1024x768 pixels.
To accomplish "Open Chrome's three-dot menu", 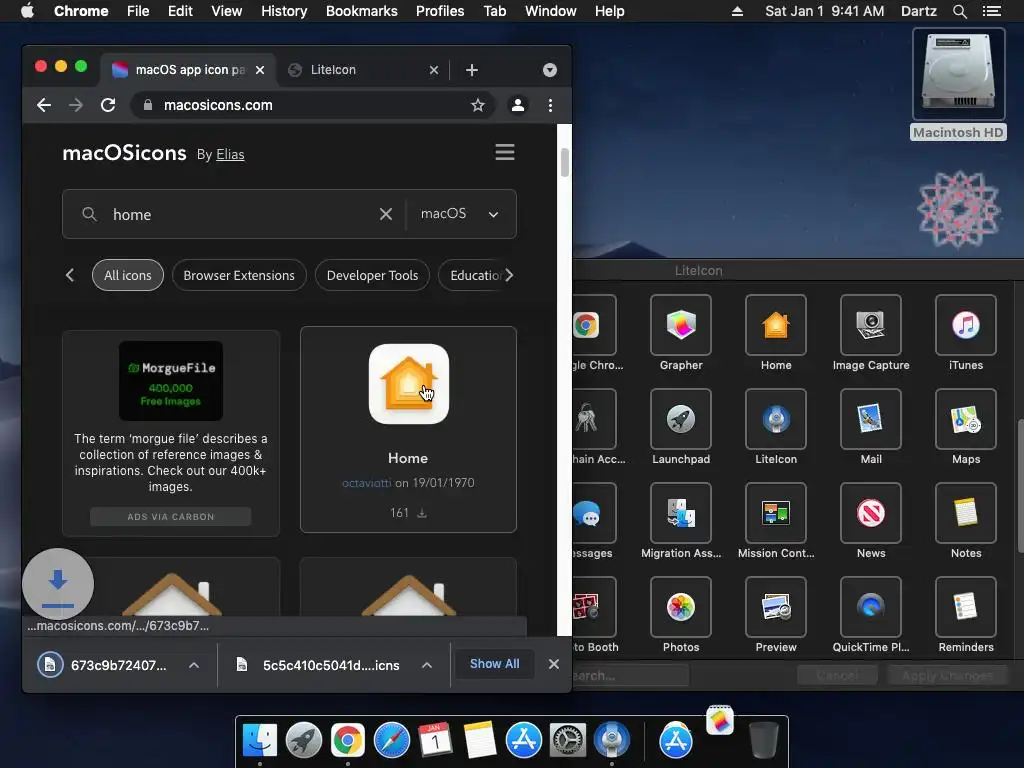I will (x=551, y=105).
